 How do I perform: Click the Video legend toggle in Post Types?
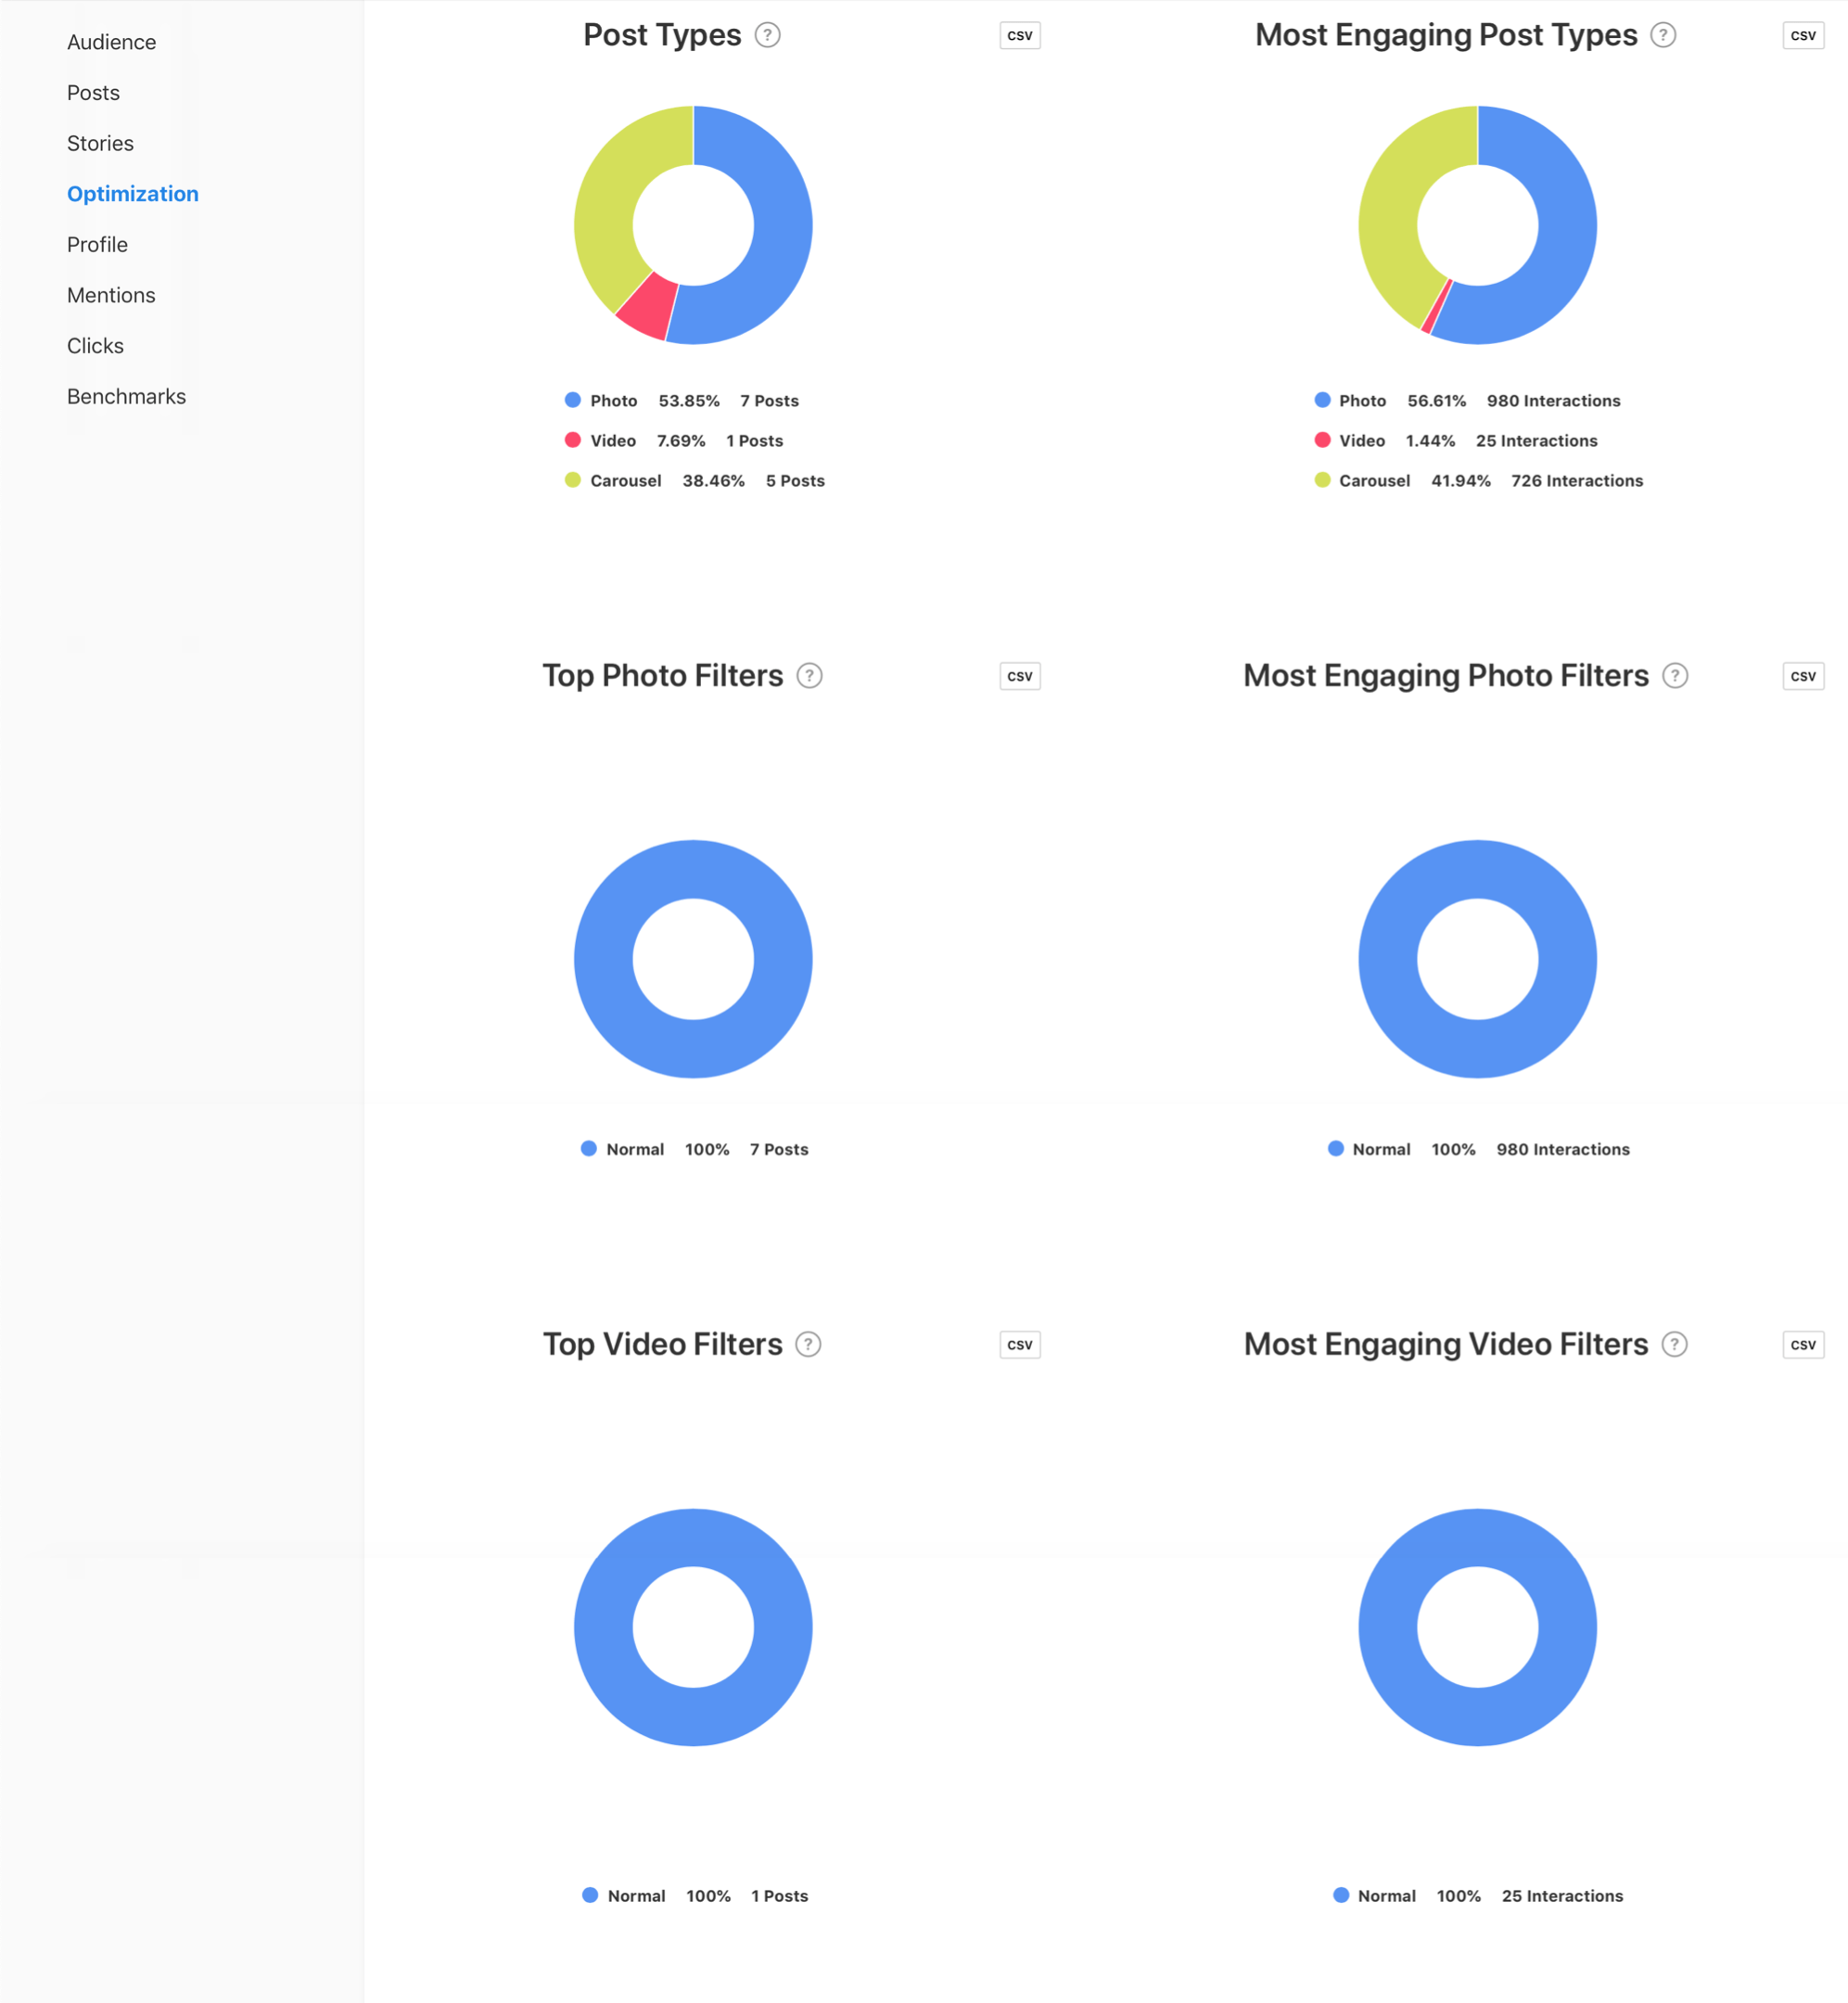click(564, 440)
